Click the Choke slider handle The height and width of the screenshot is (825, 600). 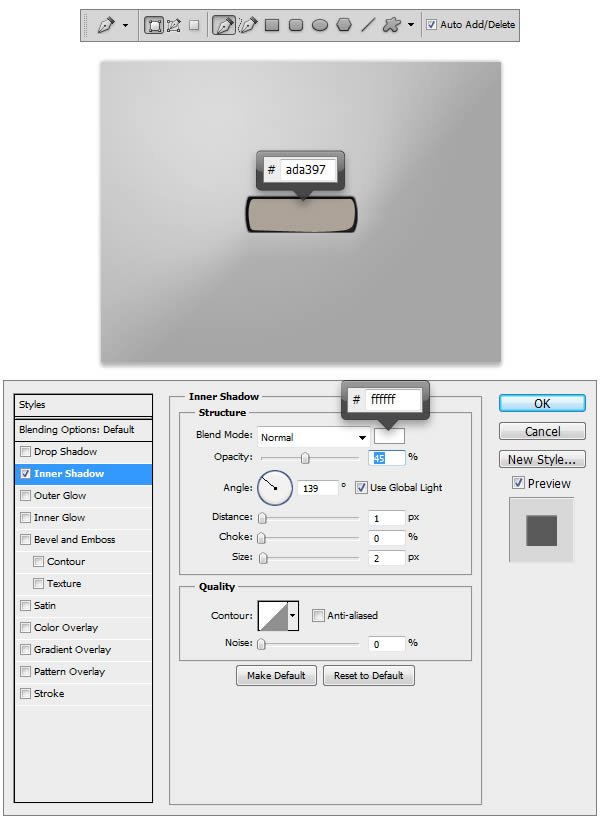[262, 538]
